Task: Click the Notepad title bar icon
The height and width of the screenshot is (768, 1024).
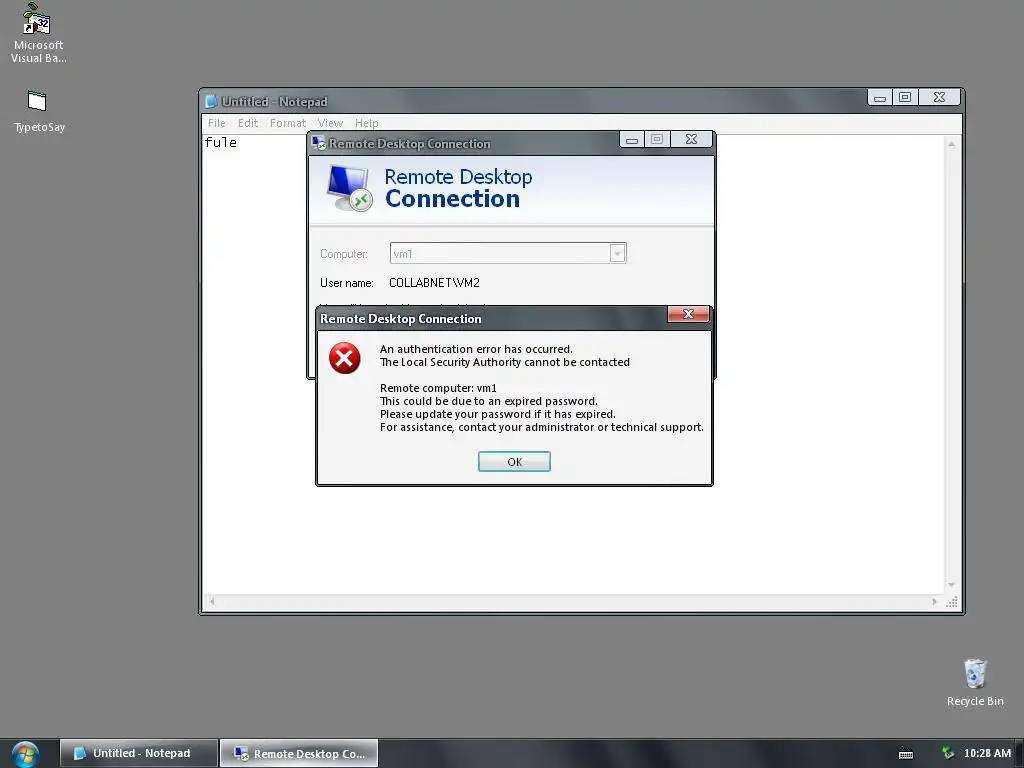Action: click(x=211, y=101)
